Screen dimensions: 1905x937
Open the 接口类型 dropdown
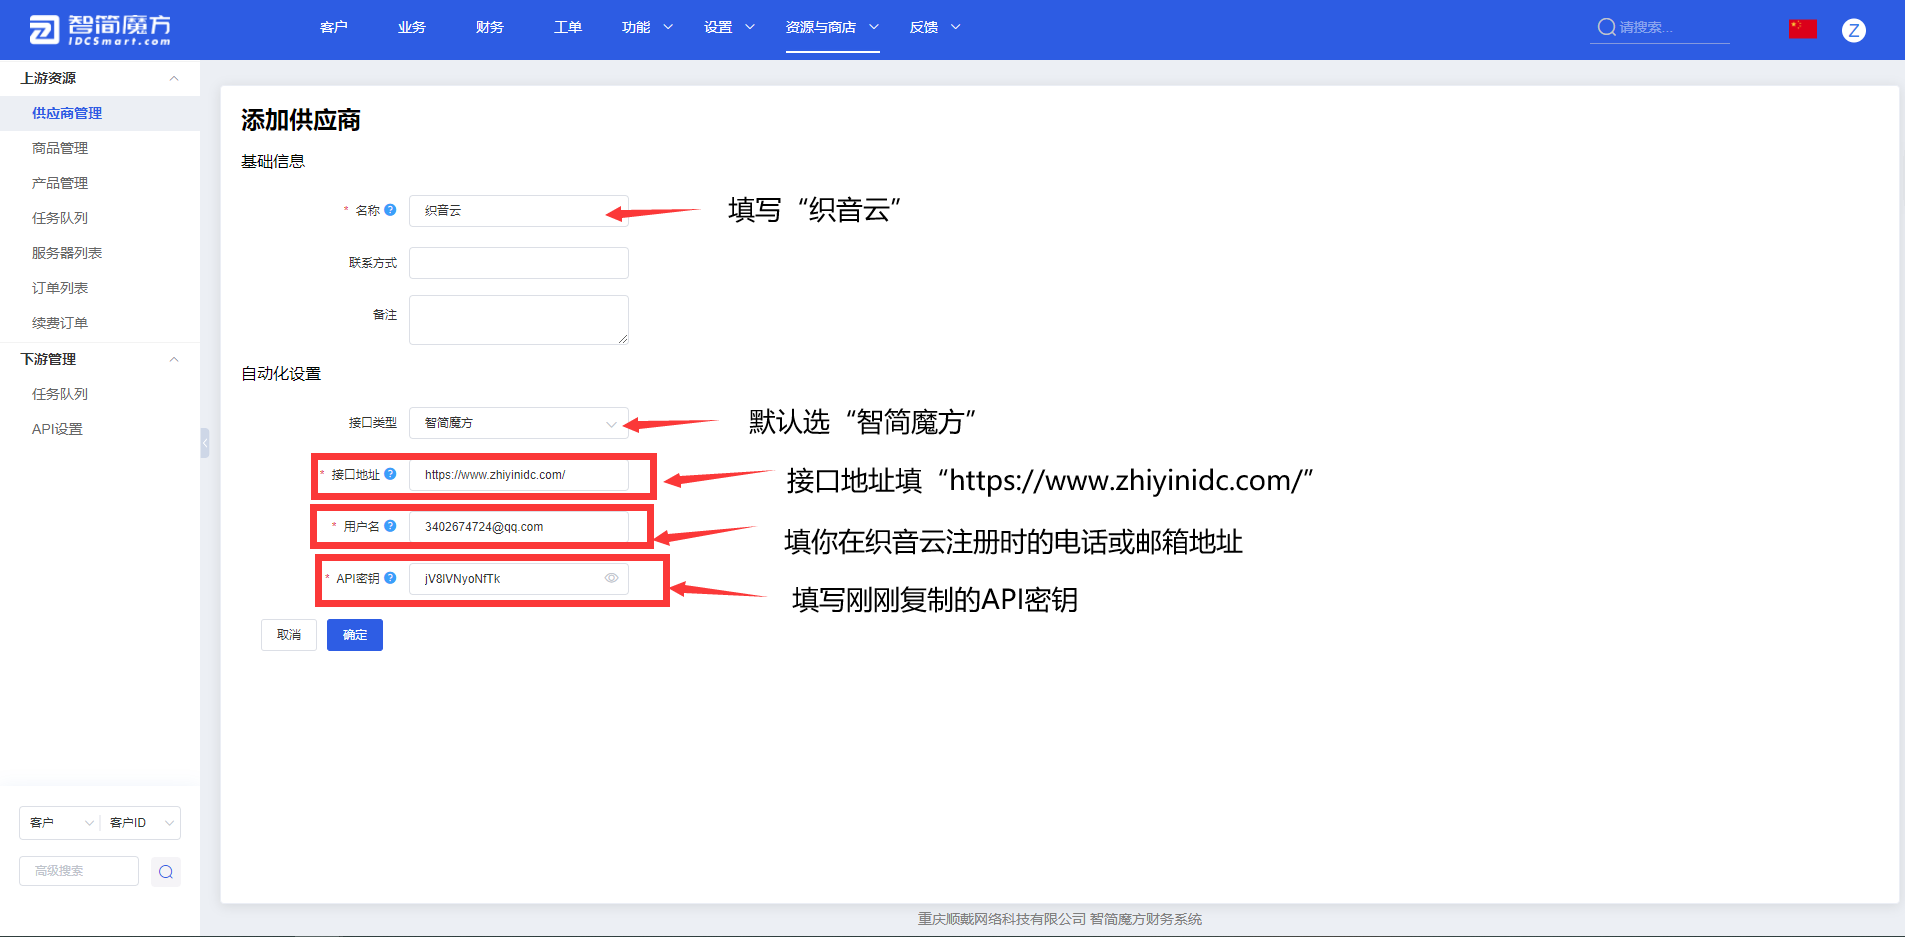518,423
